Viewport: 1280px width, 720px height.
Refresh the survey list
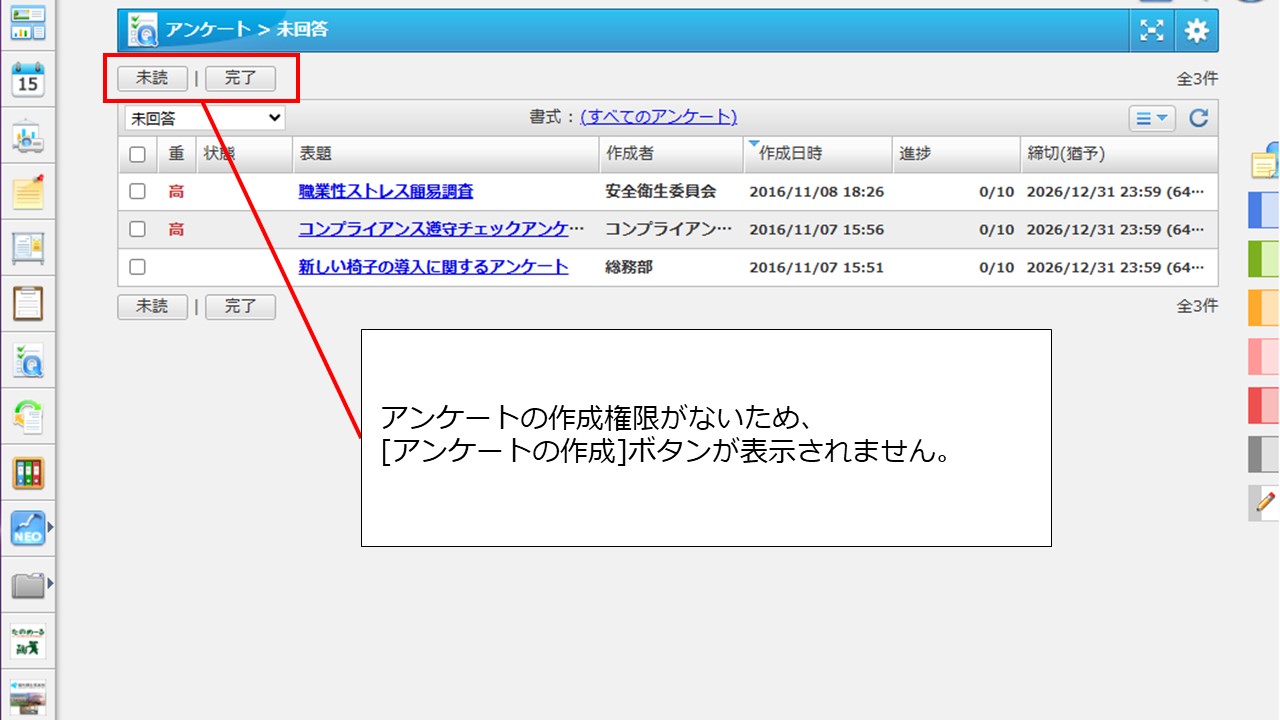(1198, 118)
